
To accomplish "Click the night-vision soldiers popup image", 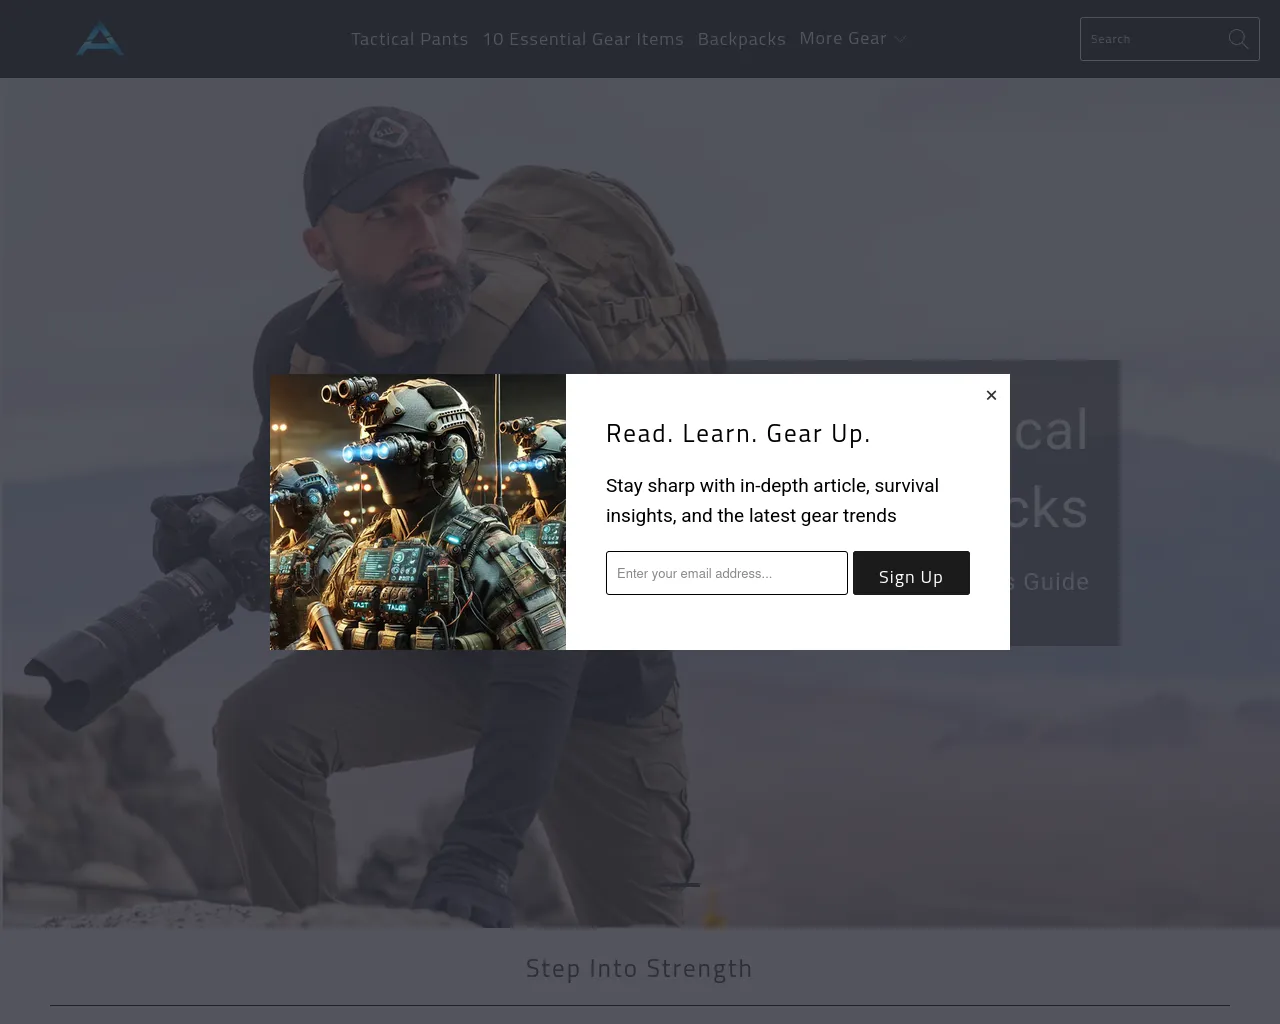I will (x=418, y=512).
